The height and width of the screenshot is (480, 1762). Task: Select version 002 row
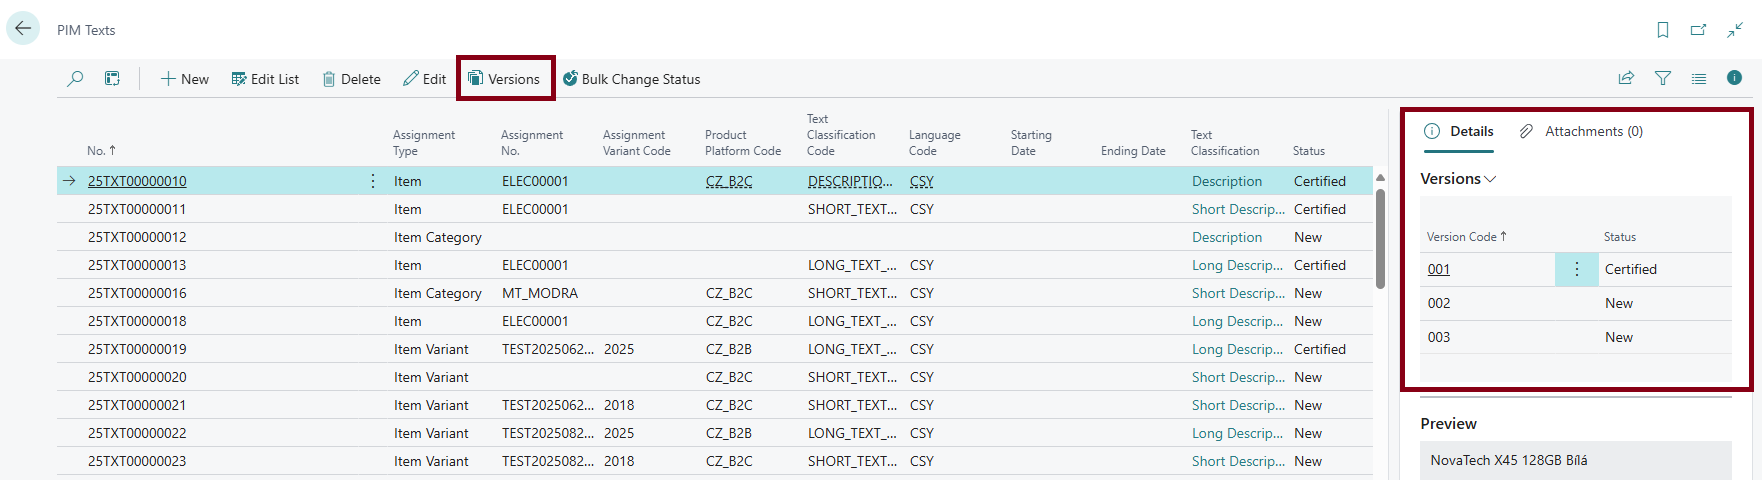1576,303
